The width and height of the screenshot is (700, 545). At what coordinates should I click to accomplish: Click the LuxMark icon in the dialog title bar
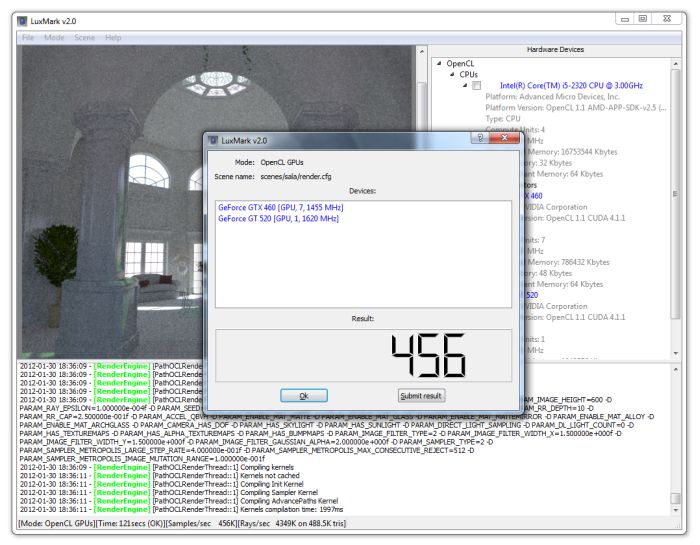click(213, 140)
